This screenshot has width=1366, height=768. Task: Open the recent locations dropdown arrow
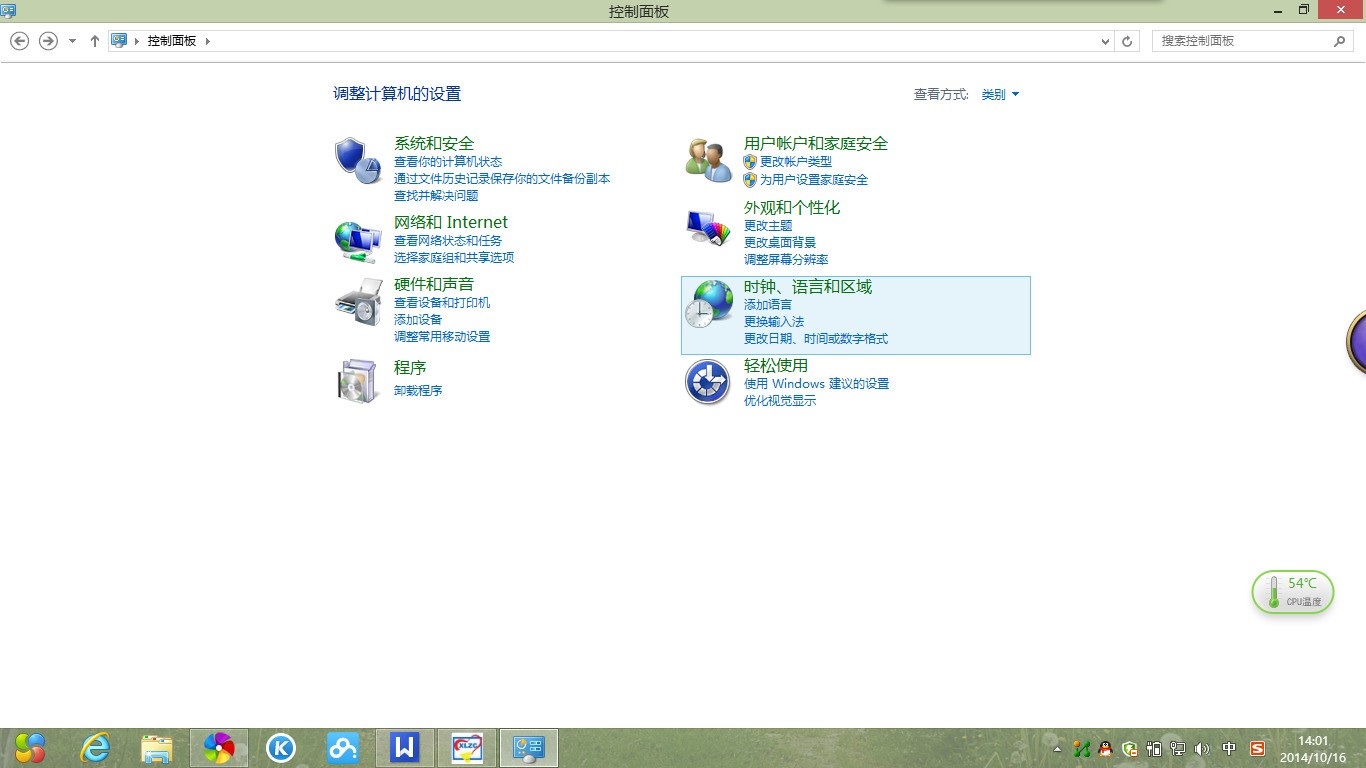pos(72,41)
